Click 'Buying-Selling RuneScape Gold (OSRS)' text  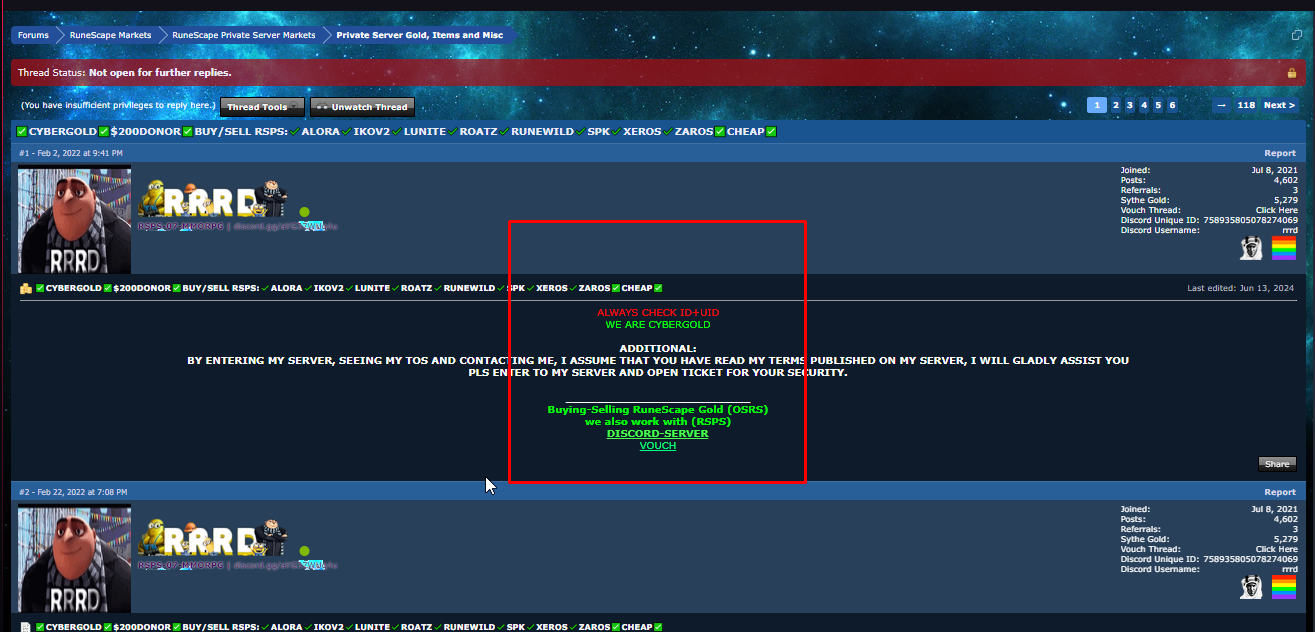coord(658,410)
